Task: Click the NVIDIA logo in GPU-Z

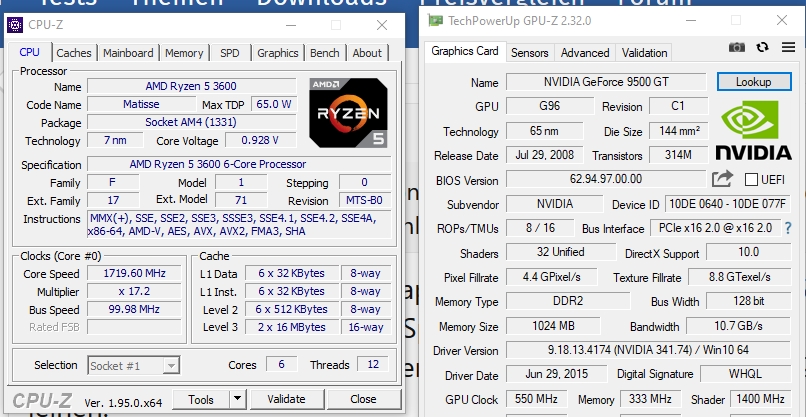Action: [x=753, y=130]
